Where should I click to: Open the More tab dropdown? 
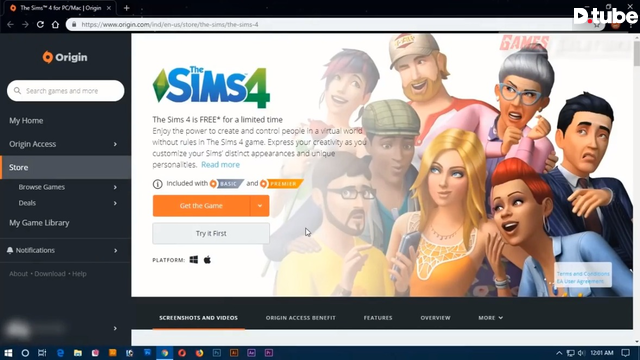(491, 318)
